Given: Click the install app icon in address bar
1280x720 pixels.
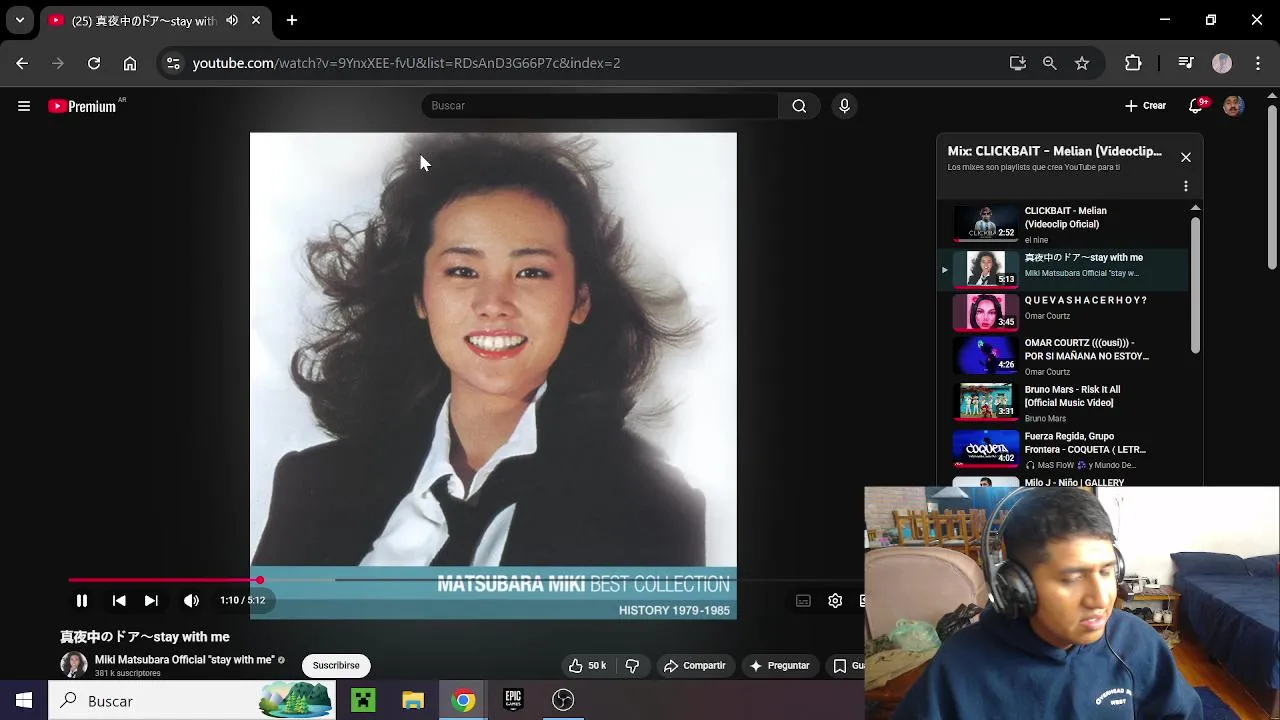Looking at the screenshot, I should [x=1018, y=63].
